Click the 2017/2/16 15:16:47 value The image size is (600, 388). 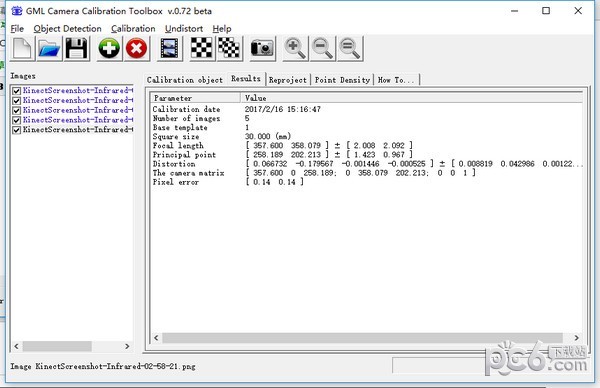pyautogui.click(x=283, y=109)
